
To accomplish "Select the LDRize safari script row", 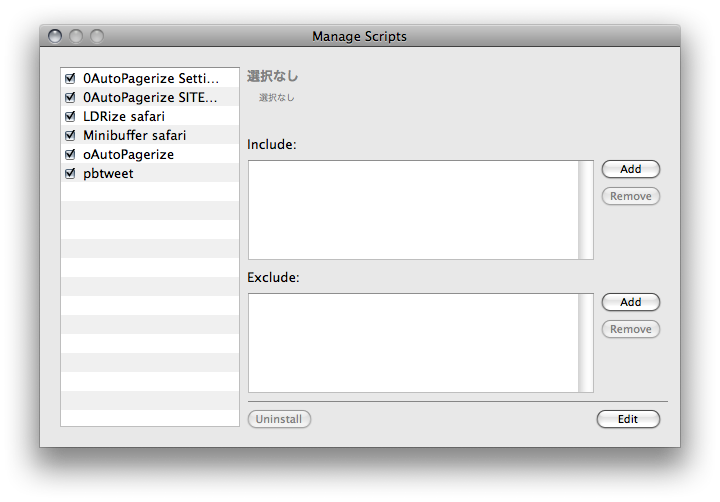I will (x=124, y=116).
